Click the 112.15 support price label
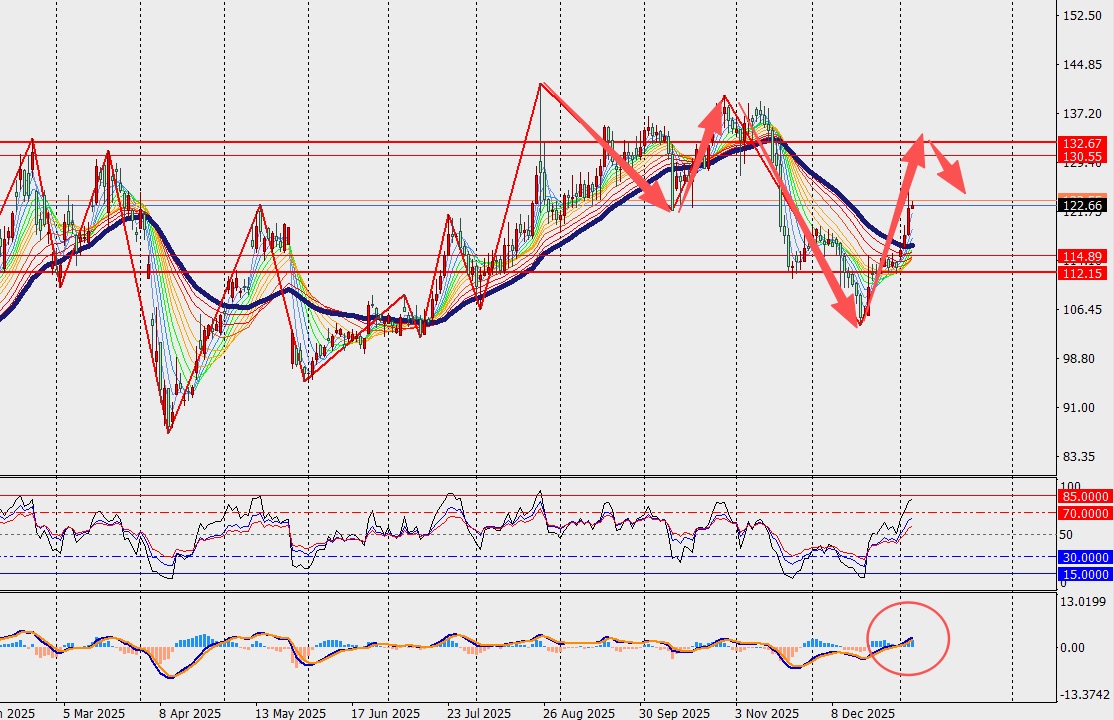The image size is (1114, 720). tap(1081, 273)
